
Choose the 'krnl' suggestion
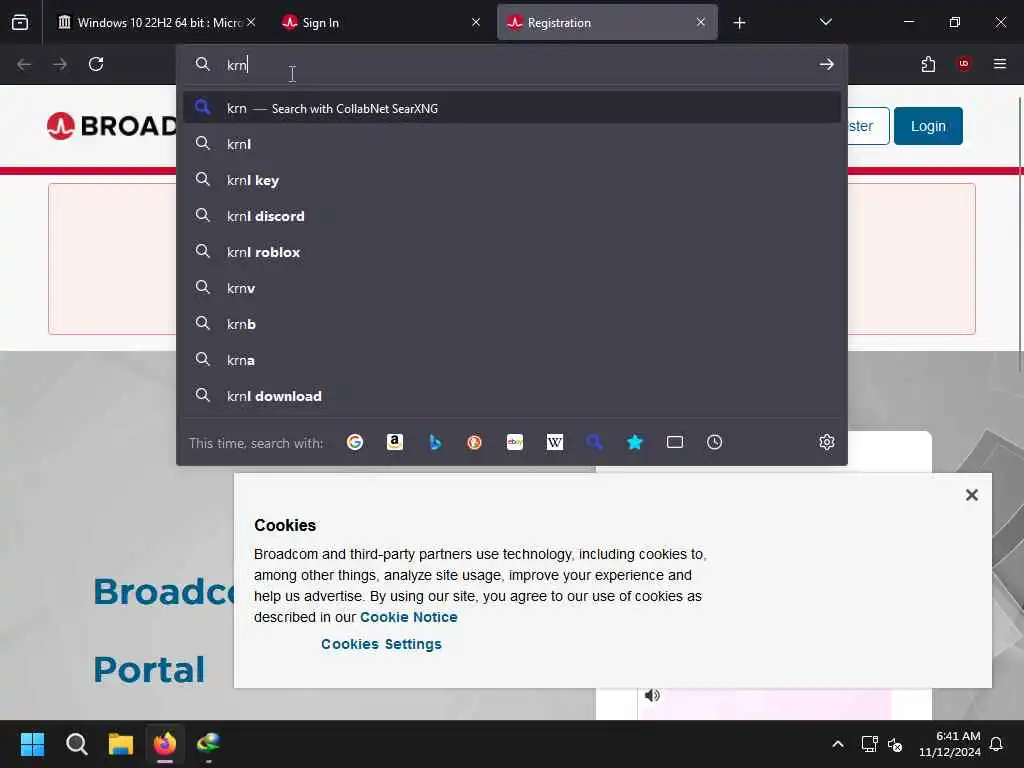click(512, 144)
